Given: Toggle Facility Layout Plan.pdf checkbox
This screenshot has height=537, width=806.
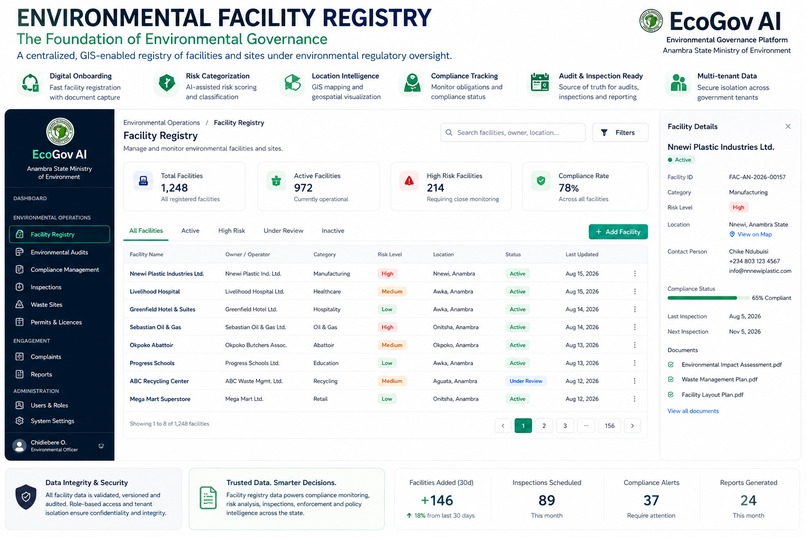Looking at the screenshot, I should pos(671,395).
